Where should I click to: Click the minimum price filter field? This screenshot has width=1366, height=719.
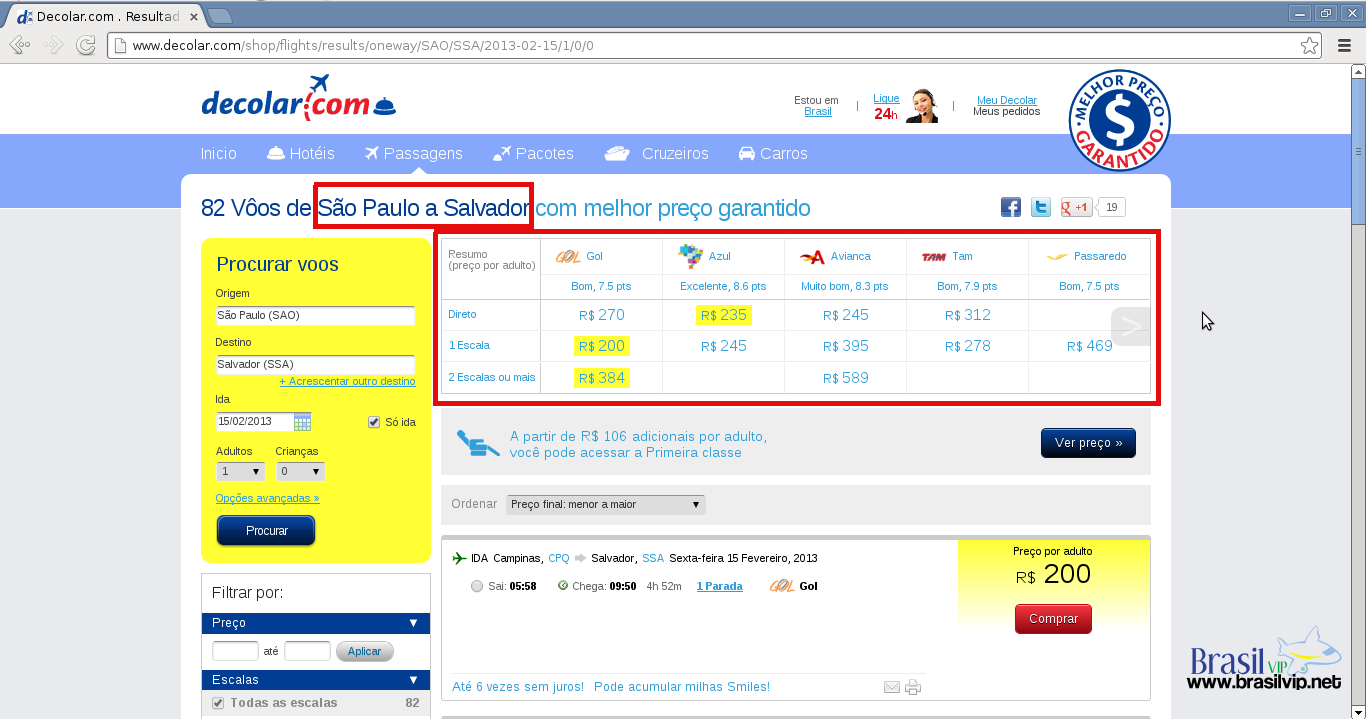235,651
